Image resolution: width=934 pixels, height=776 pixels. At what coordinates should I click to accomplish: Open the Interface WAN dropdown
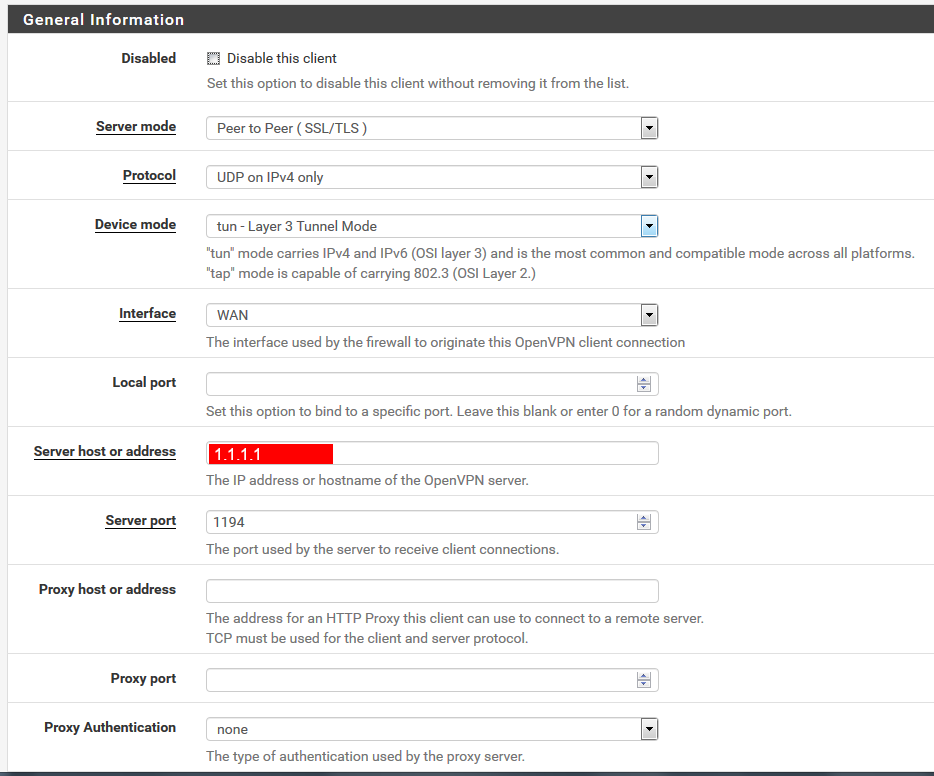click(x=431, y=315)
